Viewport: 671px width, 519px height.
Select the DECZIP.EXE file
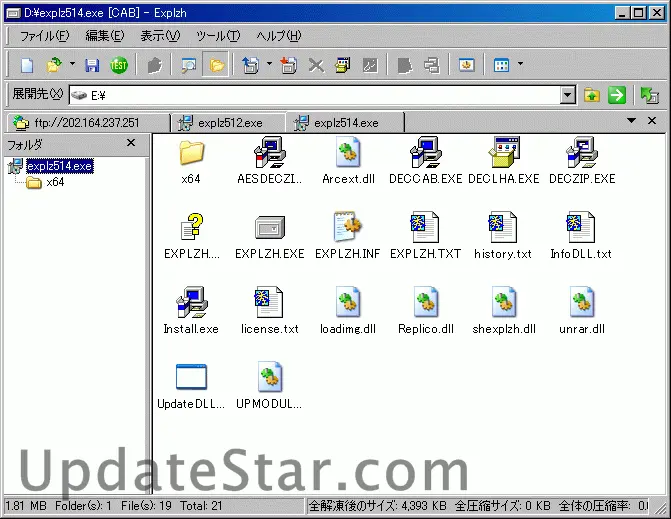pyautogui.click(x=582, y=161)
